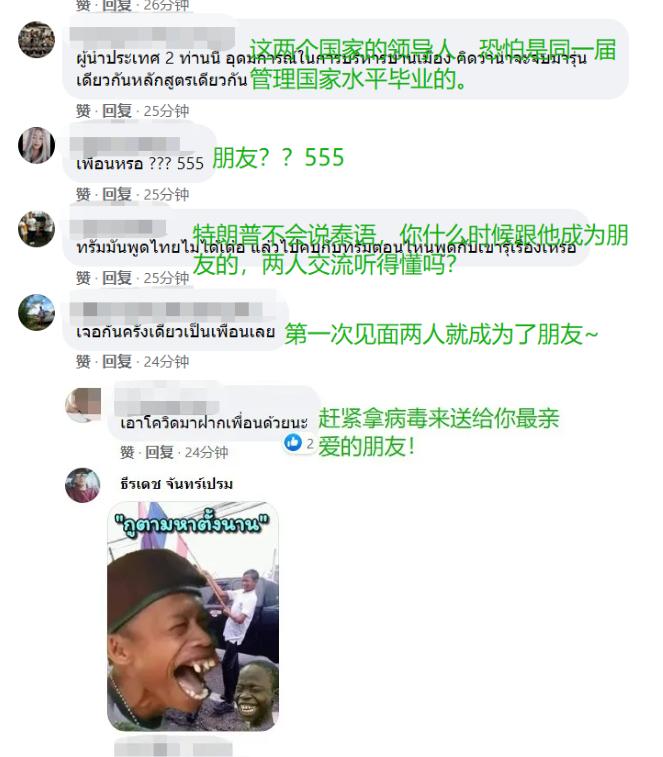This screenshot has width=663, height=757.
Task: Reply to the เพื่อนหรอ ??? 555 comment
Action: click(117, 194)
